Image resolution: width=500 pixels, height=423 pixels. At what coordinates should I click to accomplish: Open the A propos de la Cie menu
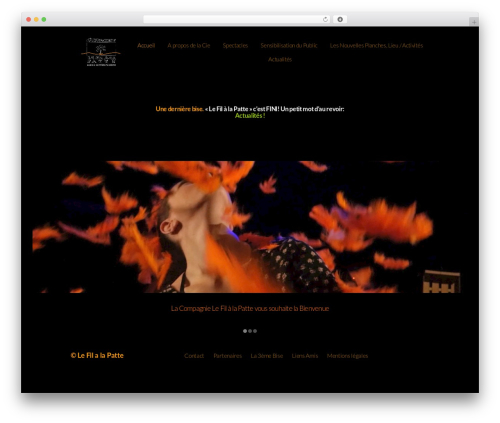pos(189,45)
